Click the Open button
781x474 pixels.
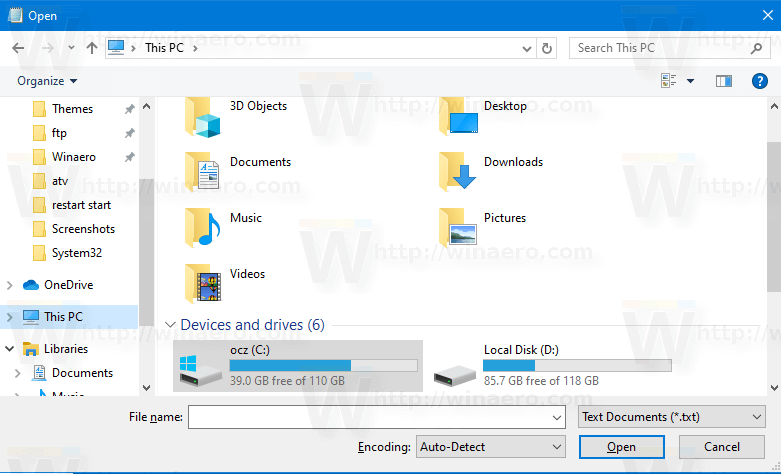point(621,447)
